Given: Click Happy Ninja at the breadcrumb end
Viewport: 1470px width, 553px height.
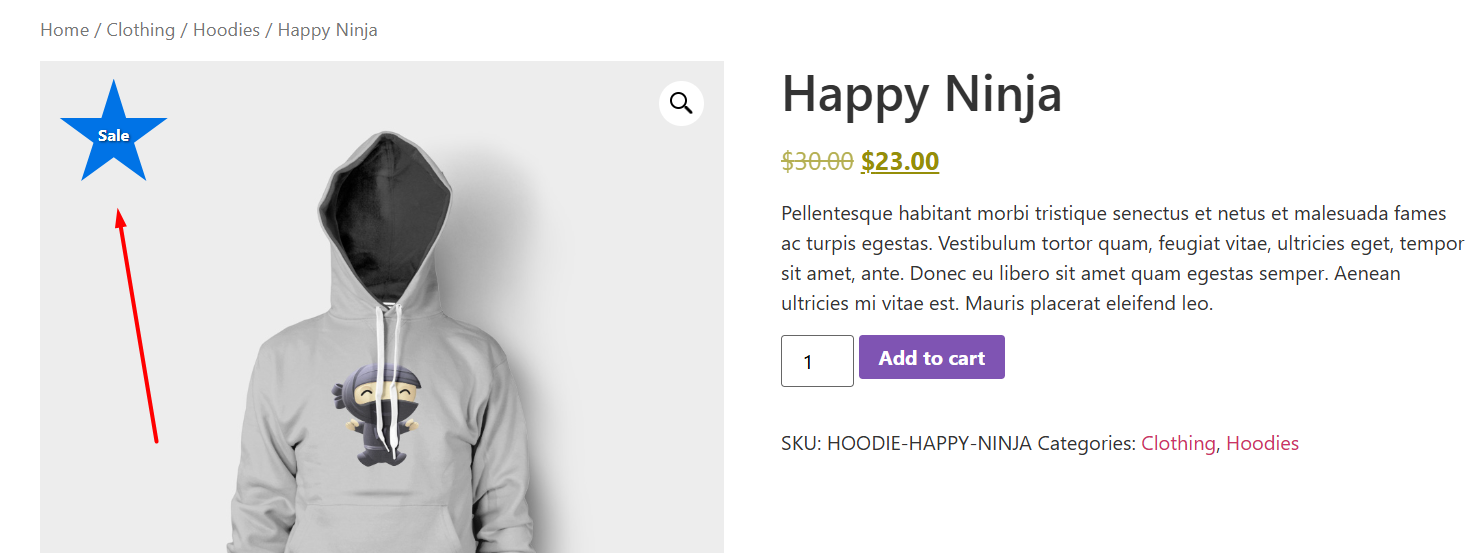Looking at the screenshot, I should pyautogui.click(x=327, y=30).
